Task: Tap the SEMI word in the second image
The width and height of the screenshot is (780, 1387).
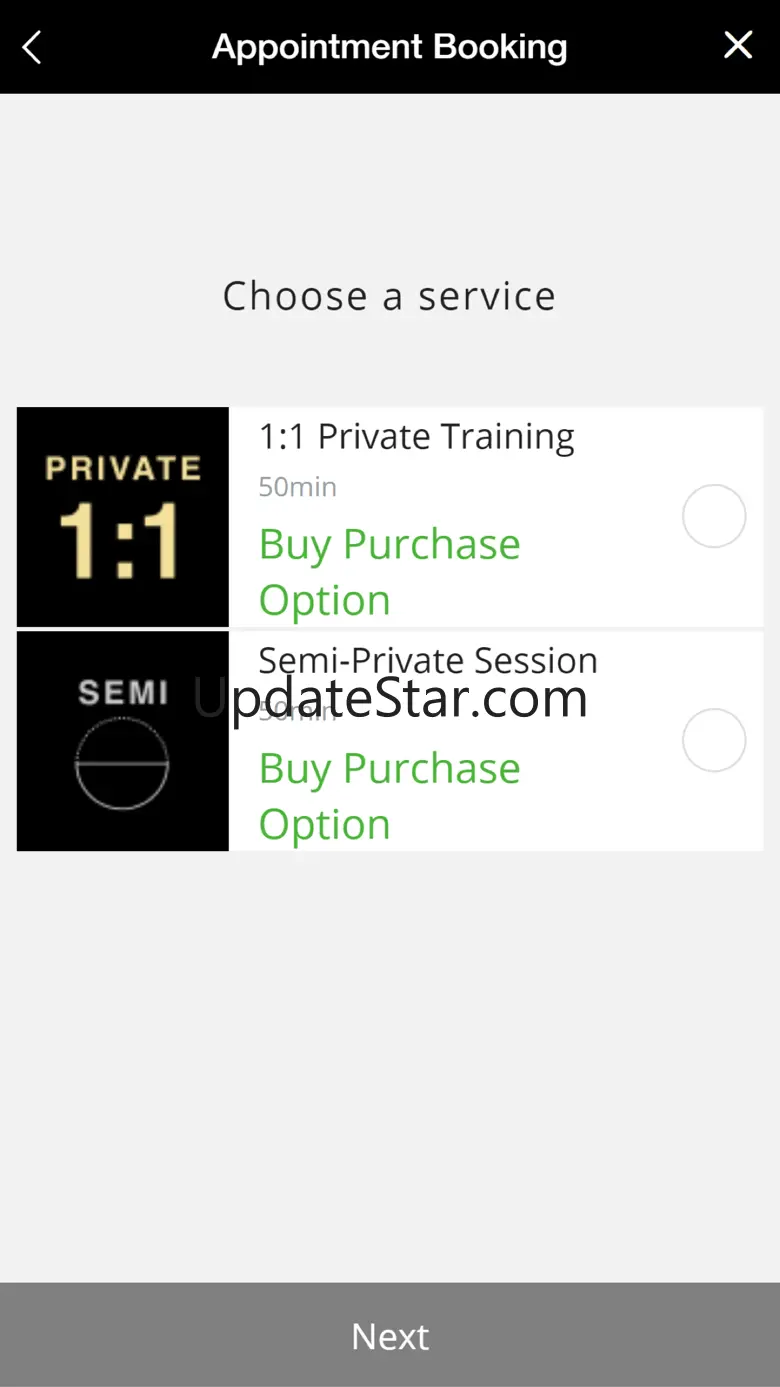Action: 123,692
